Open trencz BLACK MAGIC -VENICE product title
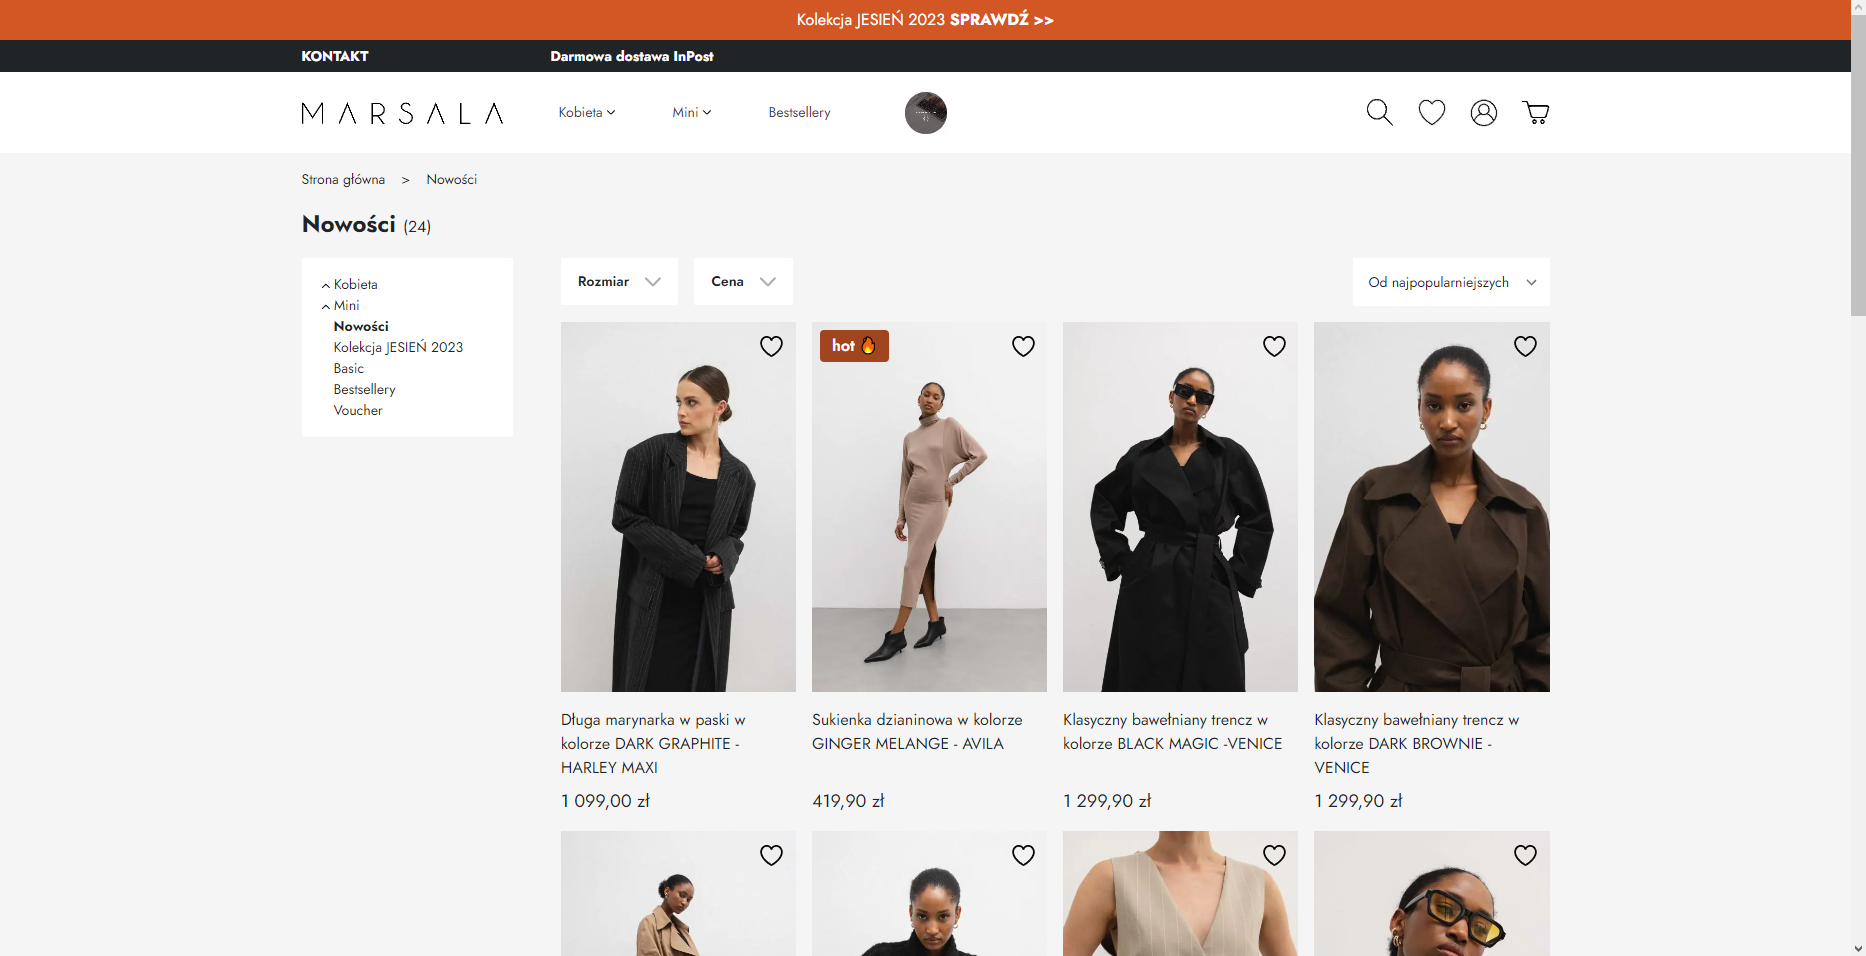The width and height of the screenshot is (1866, 956). pos(1172,731)
